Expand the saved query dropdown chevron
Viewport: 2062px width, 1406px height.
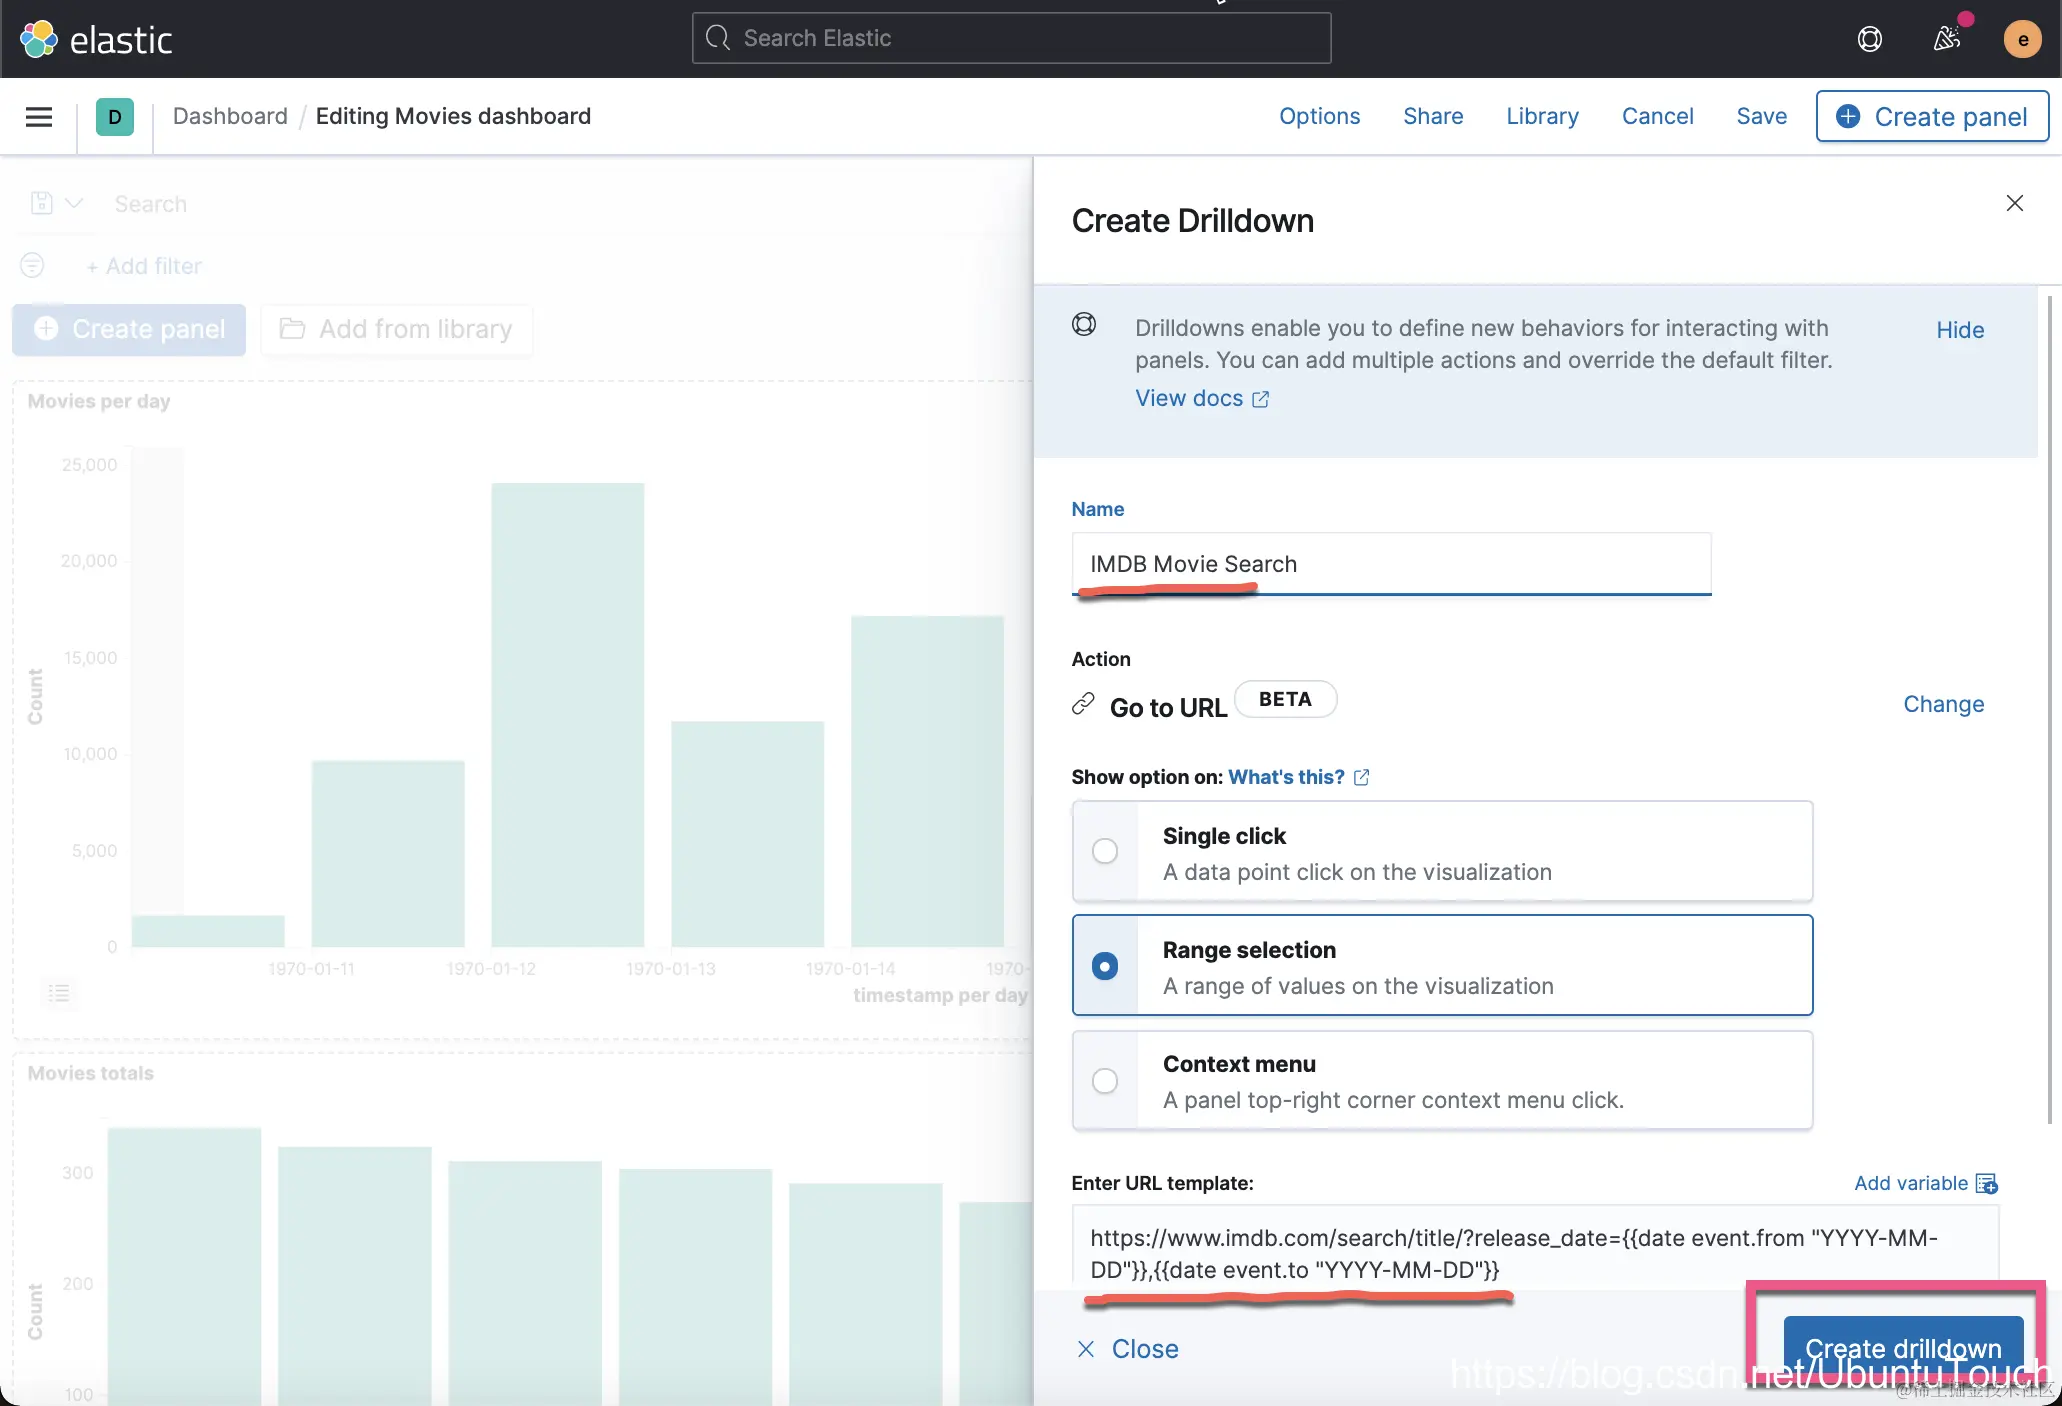tap(74, 203)
